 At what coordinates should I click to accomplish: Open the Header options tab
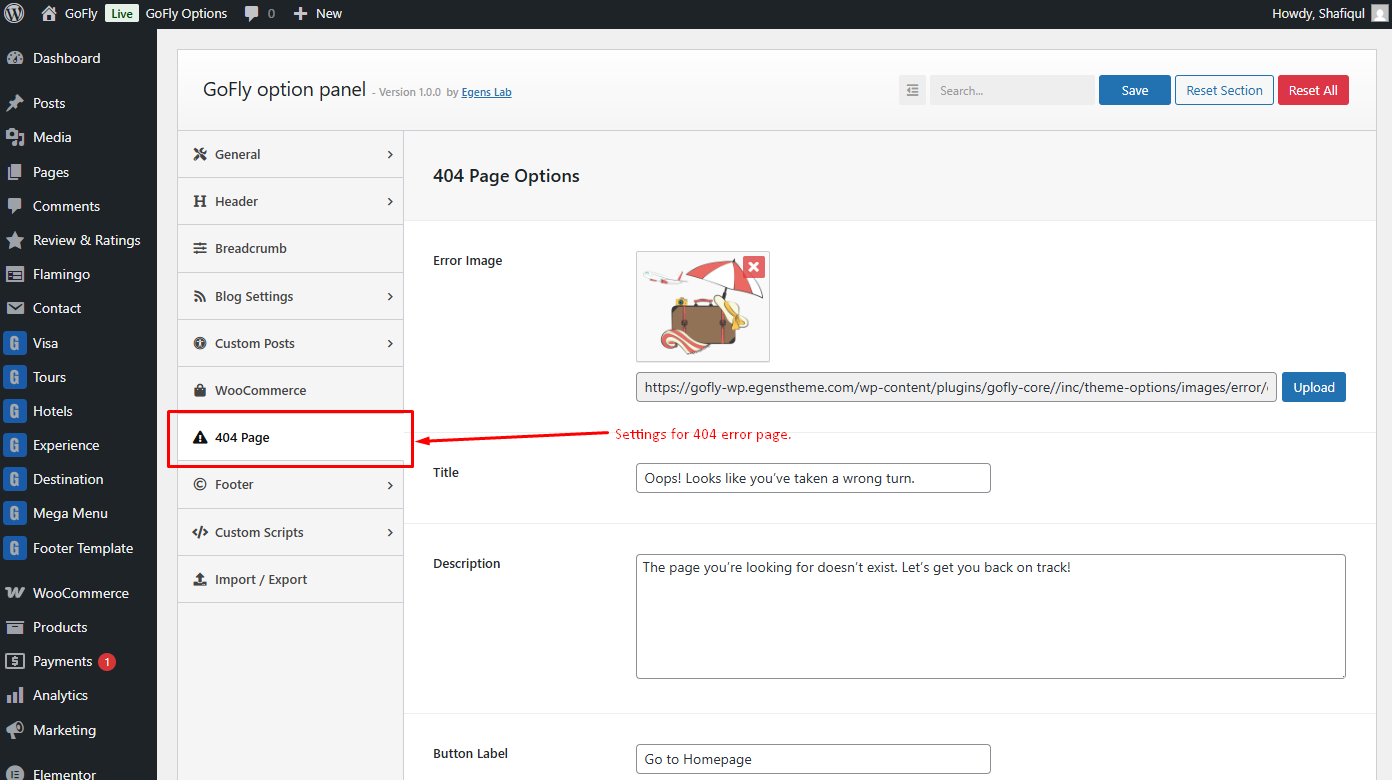point(291,201)
